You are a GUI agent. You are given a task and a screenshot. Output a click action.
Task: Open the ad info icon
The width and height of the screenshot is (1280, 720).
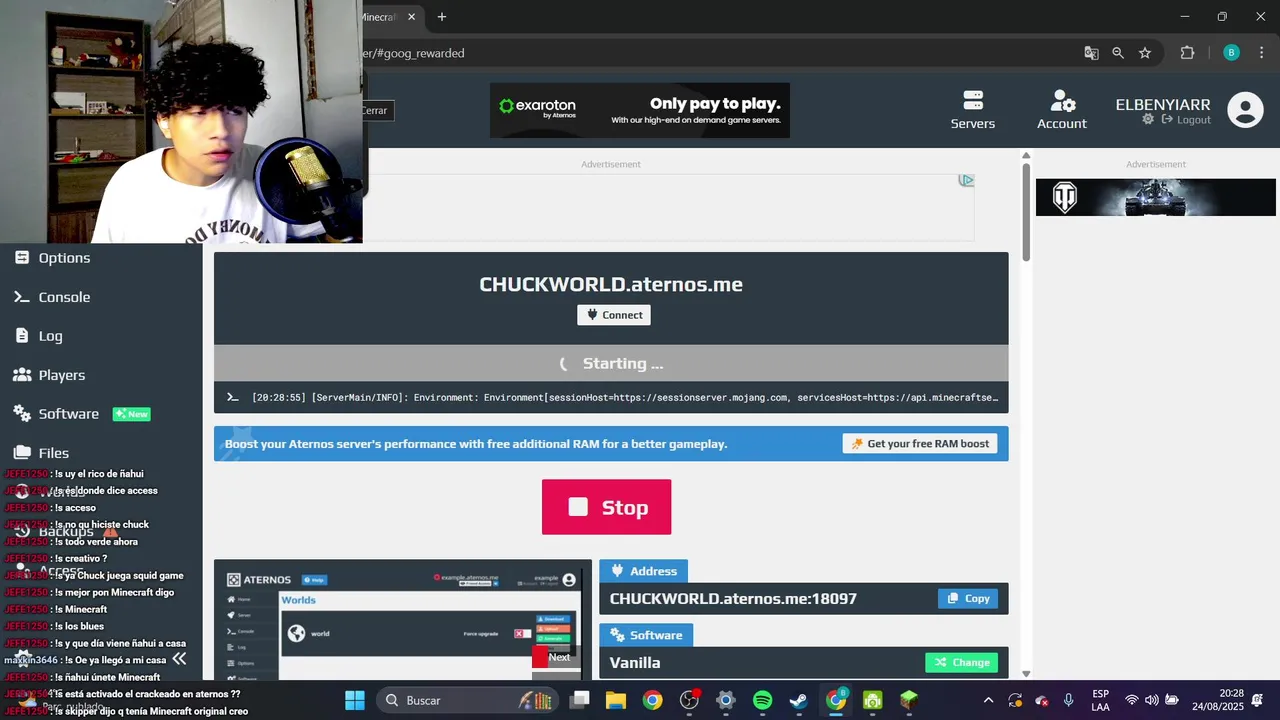click(x=966, y=180)
